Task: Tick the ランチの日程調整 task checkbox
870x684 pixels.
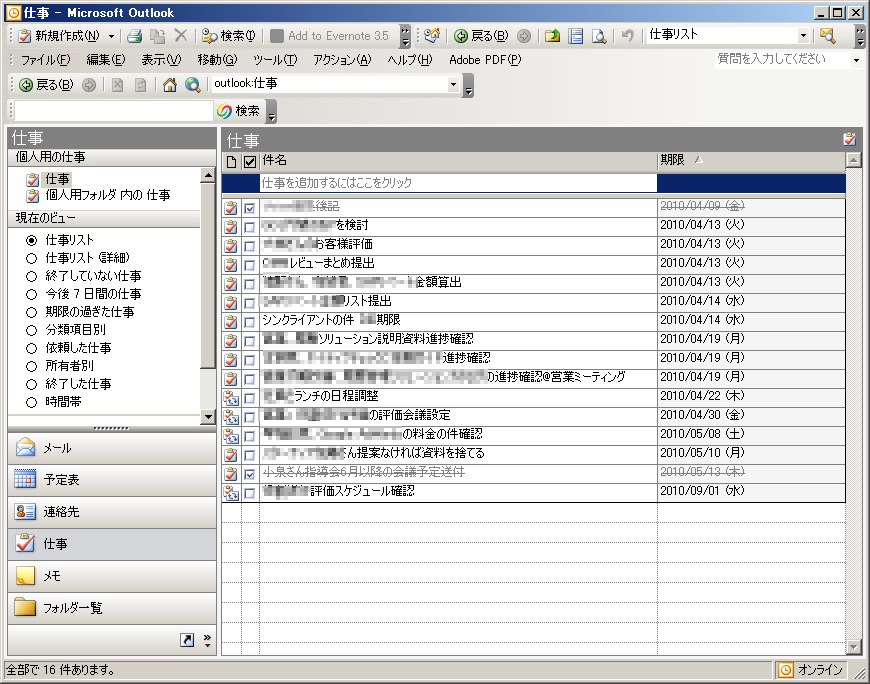Action: pyautogui.click(x=249, y=397)
